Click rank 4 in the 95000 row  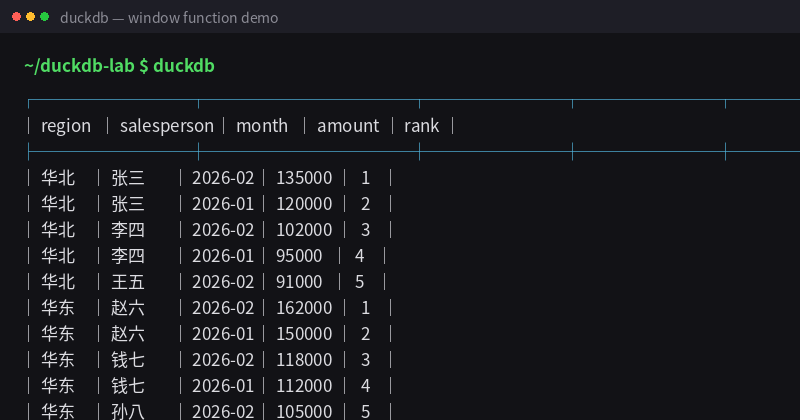point(360,256)
